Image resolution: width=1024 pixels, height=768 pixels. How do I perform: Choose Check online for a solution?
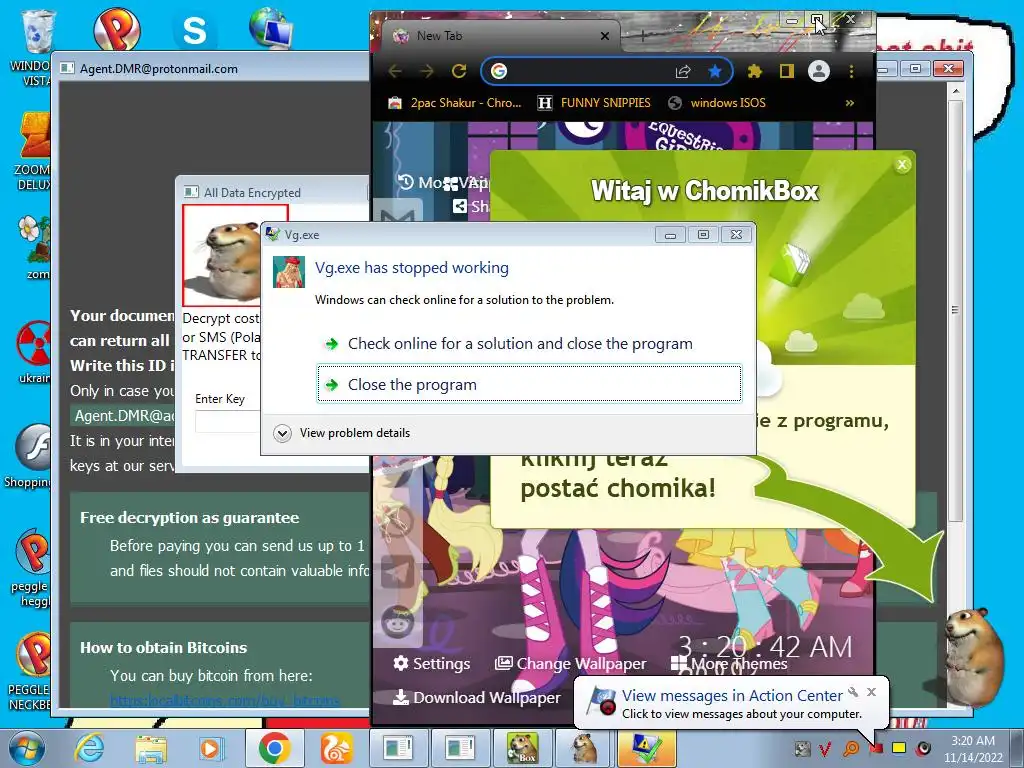[x=520, y=344]
